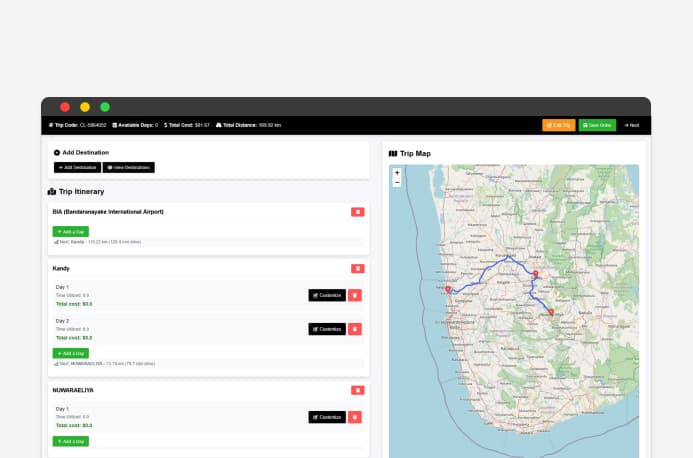693x458 pixels.
Task: Add a day under BIA airport
Action: click(70, 231)
